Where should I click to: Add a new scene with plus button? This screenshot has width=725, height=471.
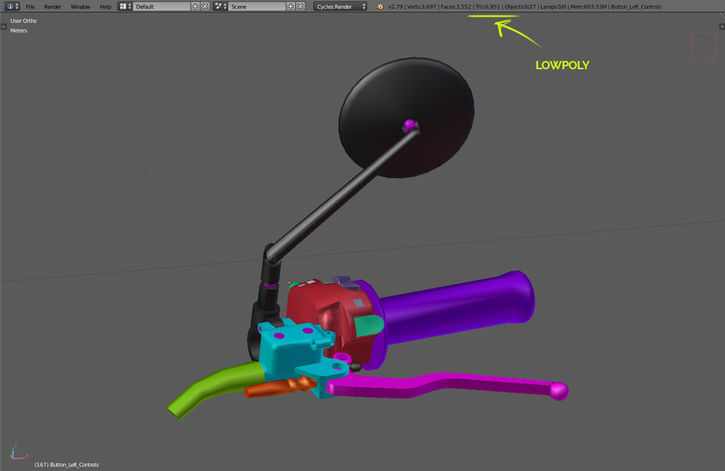pos(291,6)
